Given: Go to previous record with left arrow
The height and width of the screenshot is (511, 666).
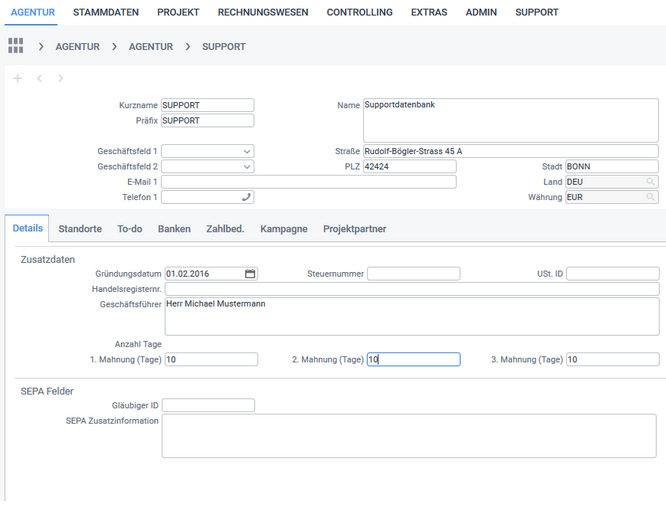Looking at the screenshot, I should point(40,79).
